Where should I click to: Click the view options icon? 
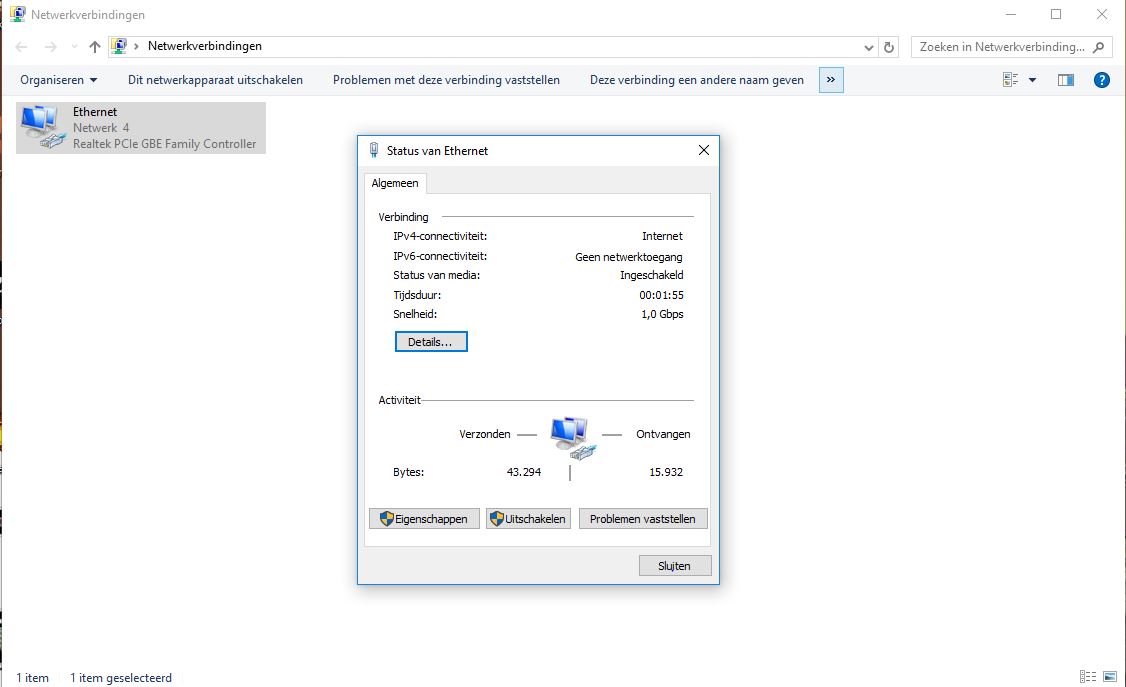tap(1010, 80)
